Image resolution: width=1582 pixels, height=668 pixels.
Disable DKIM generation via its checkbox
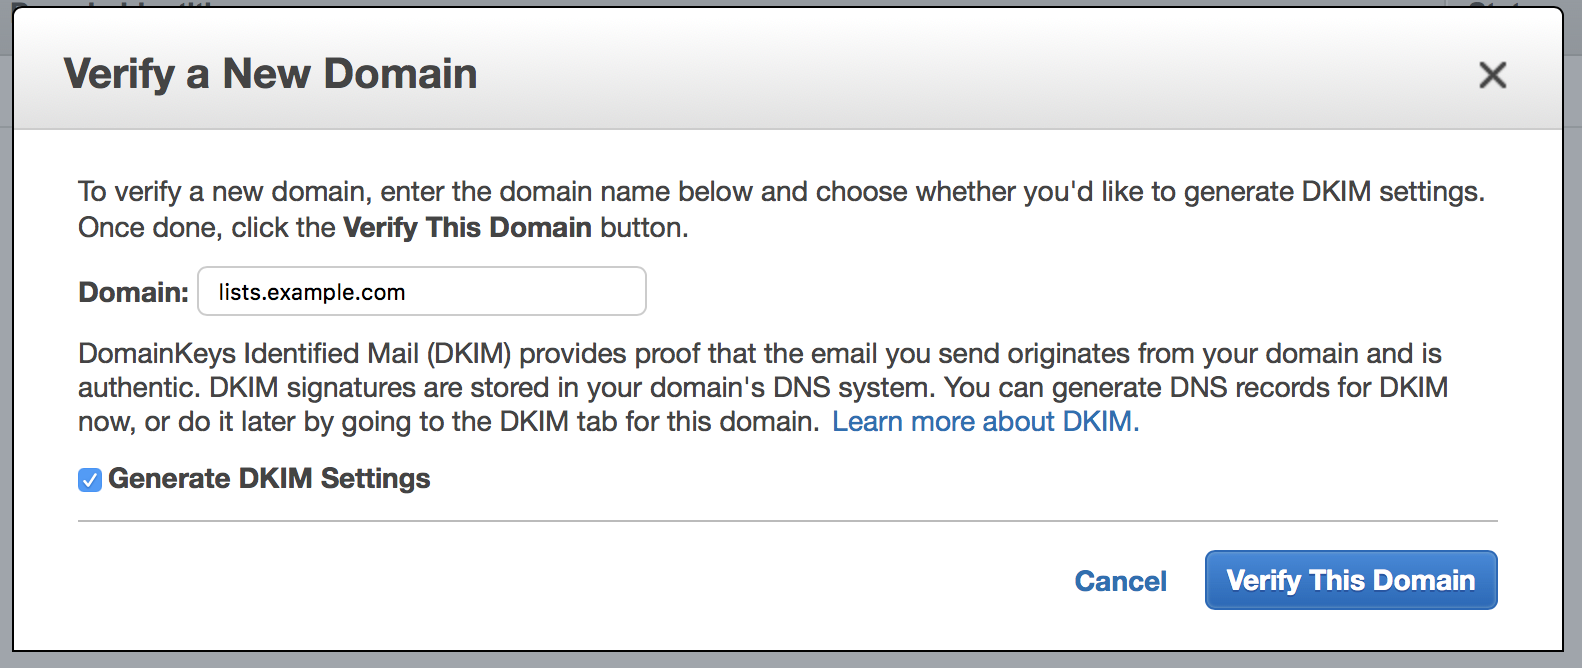[90, 480]
